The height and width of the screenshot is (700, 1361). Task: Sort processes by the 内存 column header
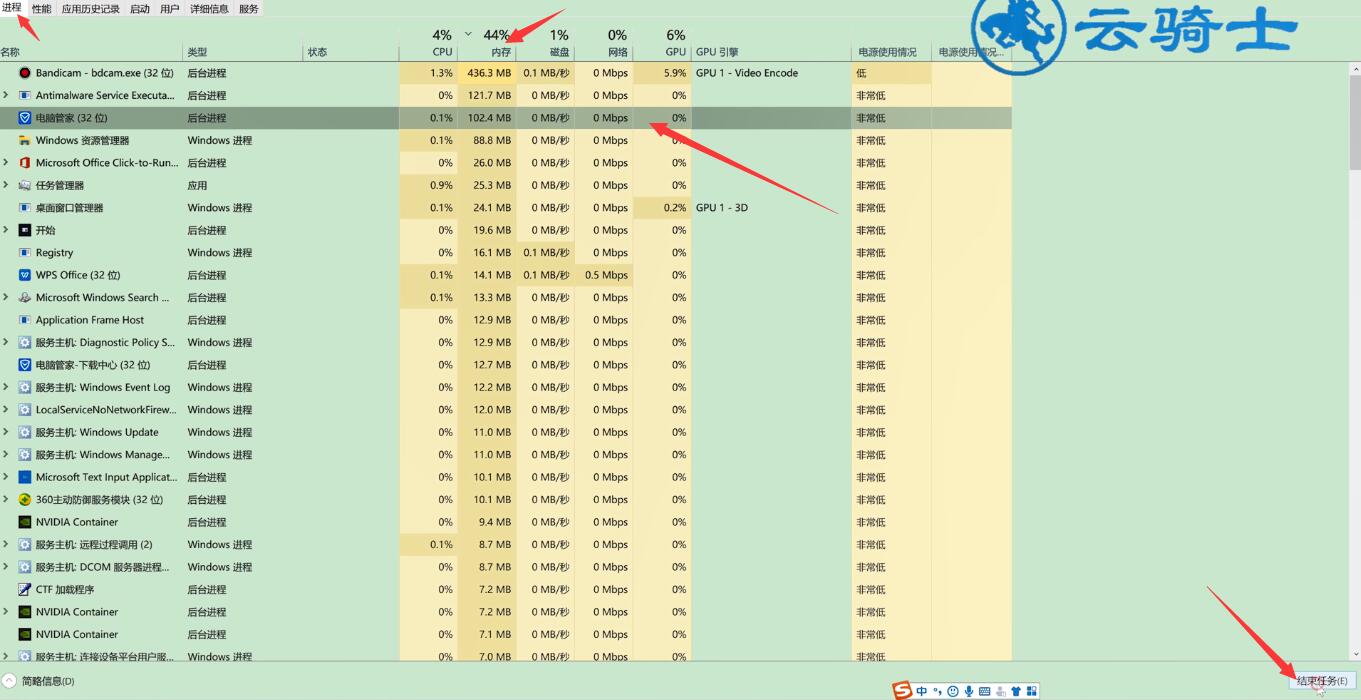coord(487,44)
